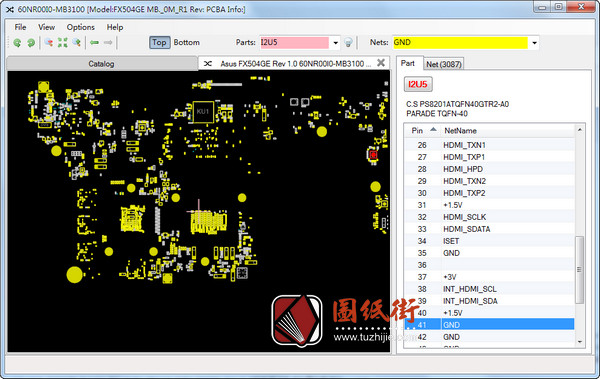Open the Net (3087) tab

click(x=444, y=64)
